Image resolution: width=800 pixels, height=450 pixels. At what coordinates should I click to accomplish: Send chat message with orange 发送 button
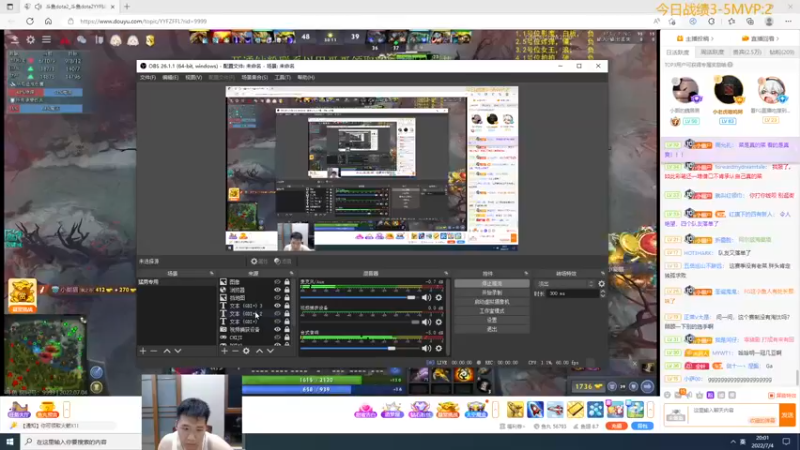point(787,415)
